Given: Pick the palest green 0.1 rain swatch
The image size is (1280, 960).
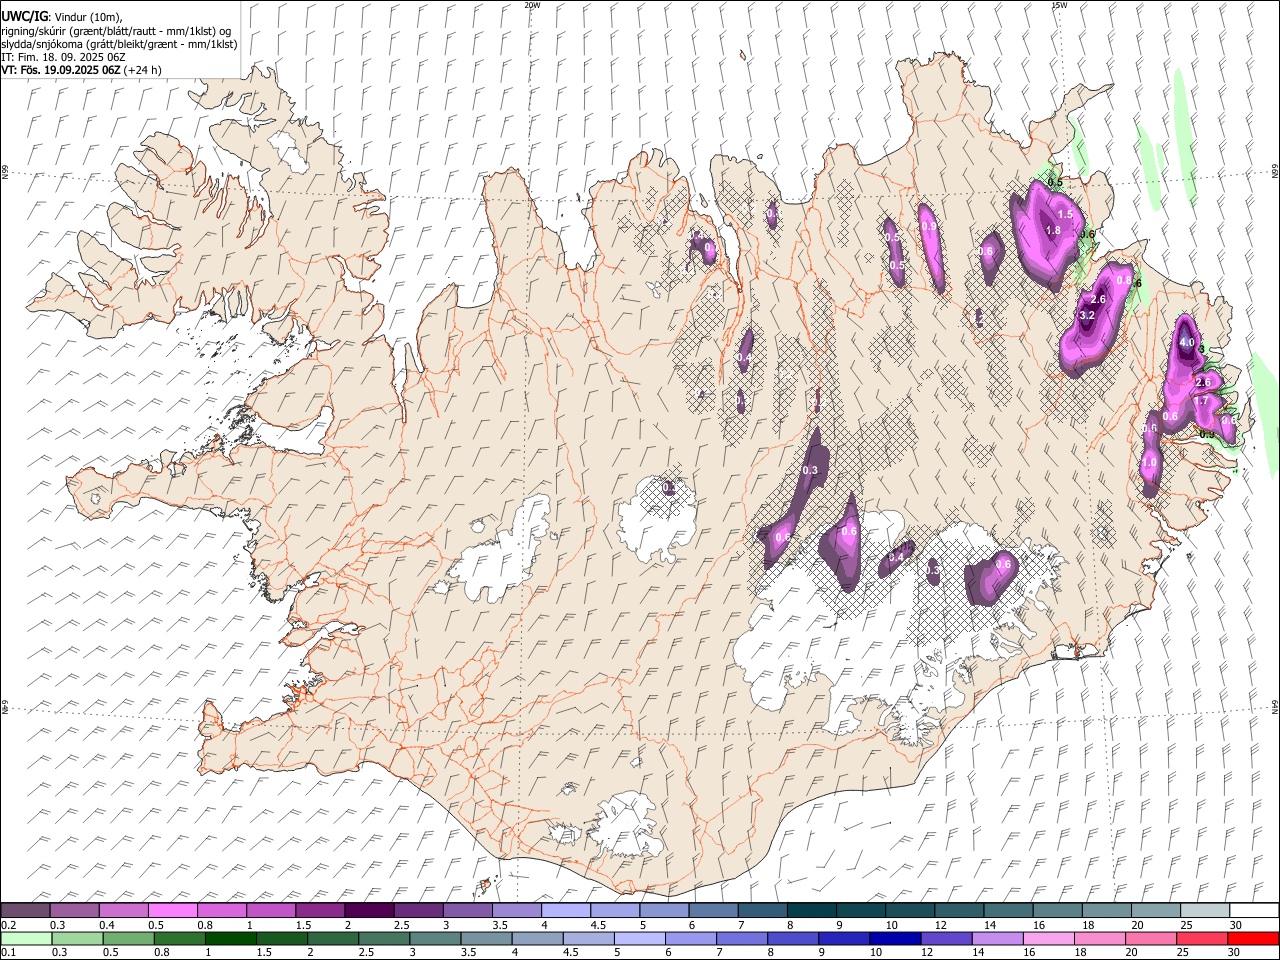Looking at the screenshot, I should (x=25, y=938).
